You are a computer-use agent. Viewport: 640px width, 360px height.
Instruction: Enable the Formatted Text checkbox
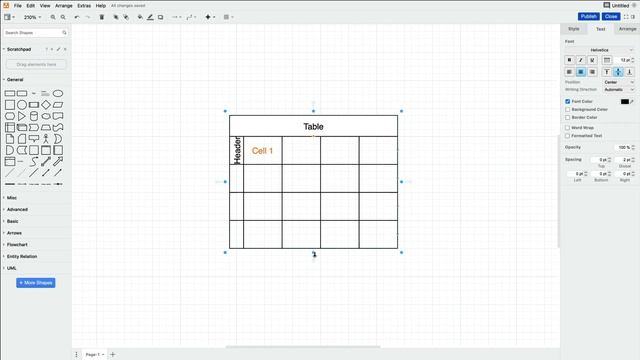click(568, 136)
